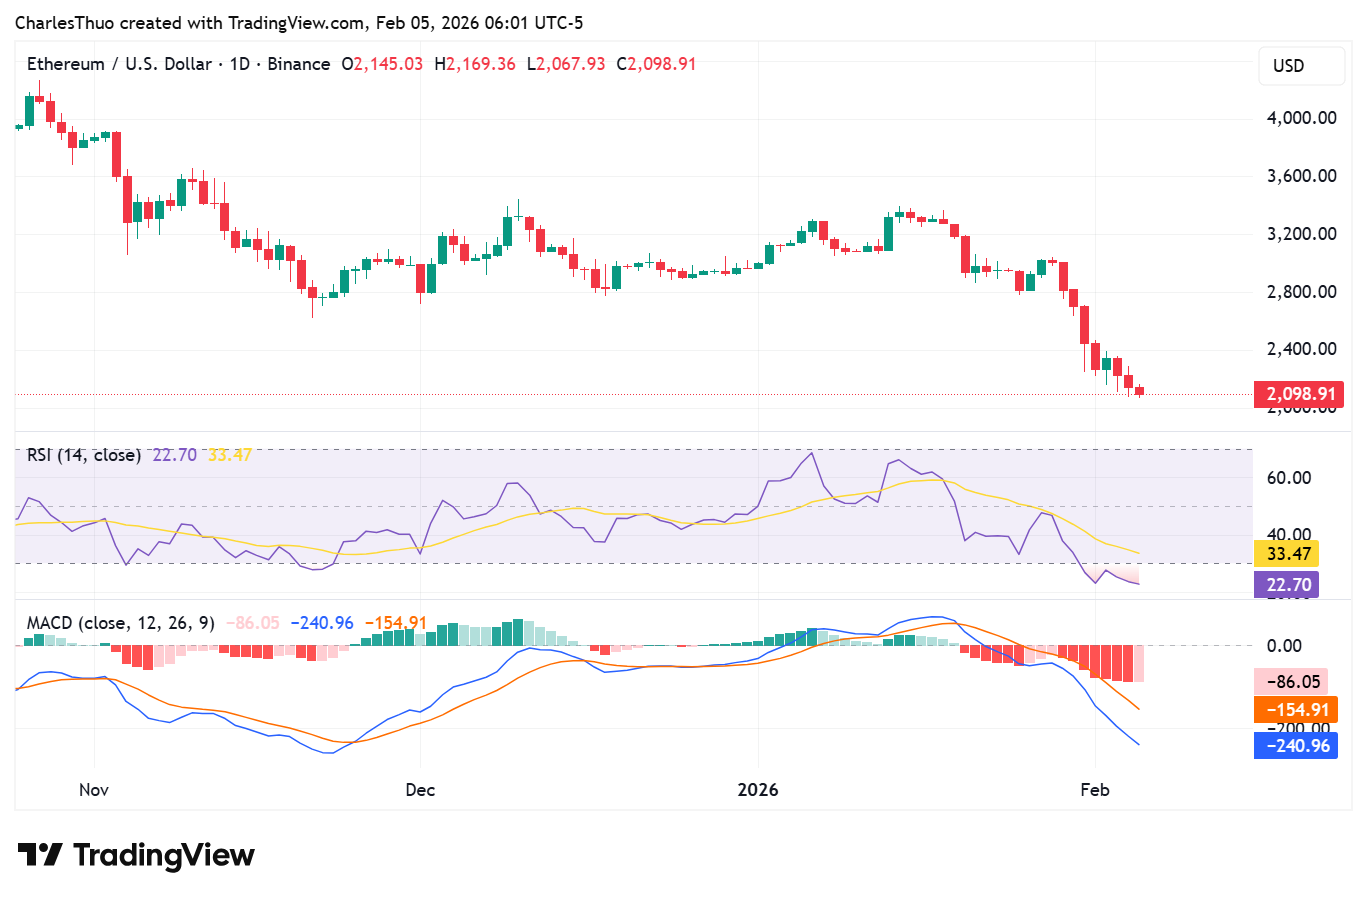
Task: Click the TradingView logo icon
Action: [x=39, y=855]
